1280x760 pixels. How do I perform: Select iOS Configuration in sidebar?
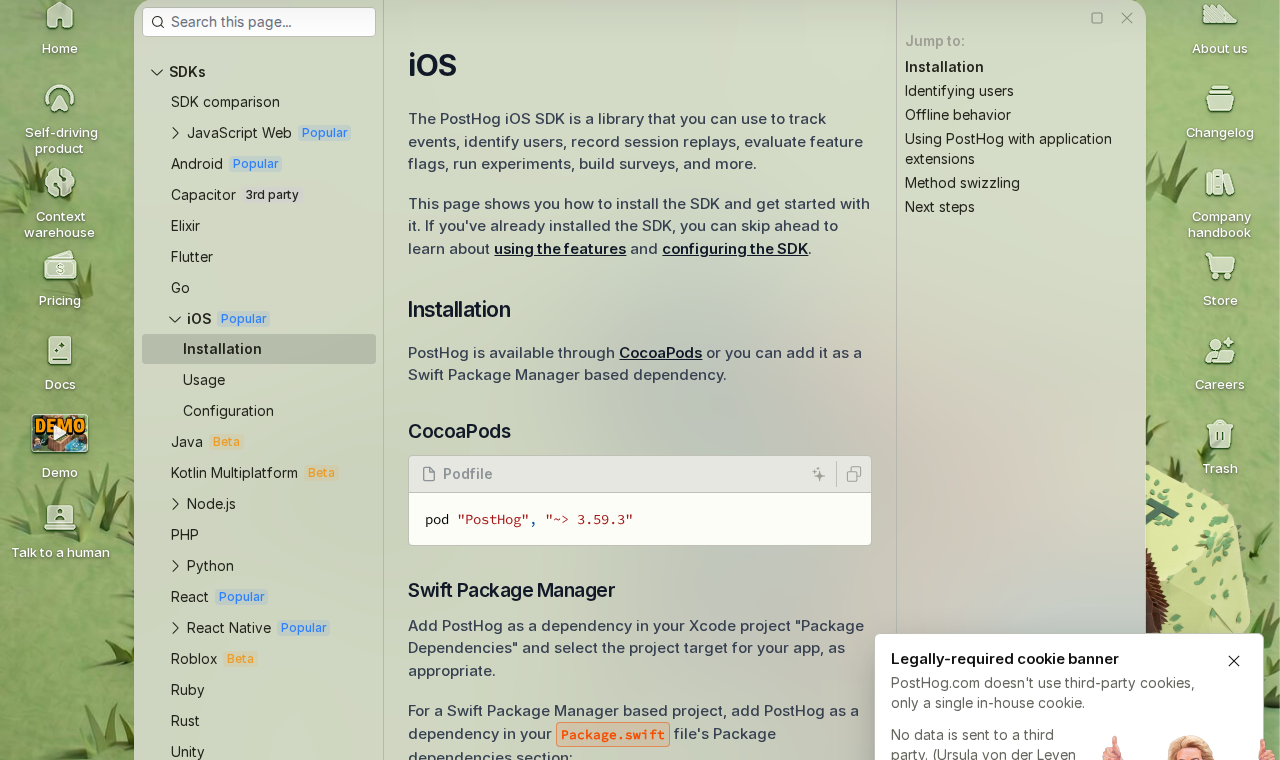click(228, 411)
